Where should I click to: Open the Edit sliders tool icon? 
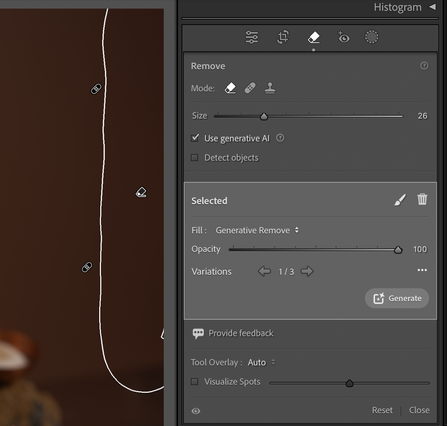click(x=252, y=37)
